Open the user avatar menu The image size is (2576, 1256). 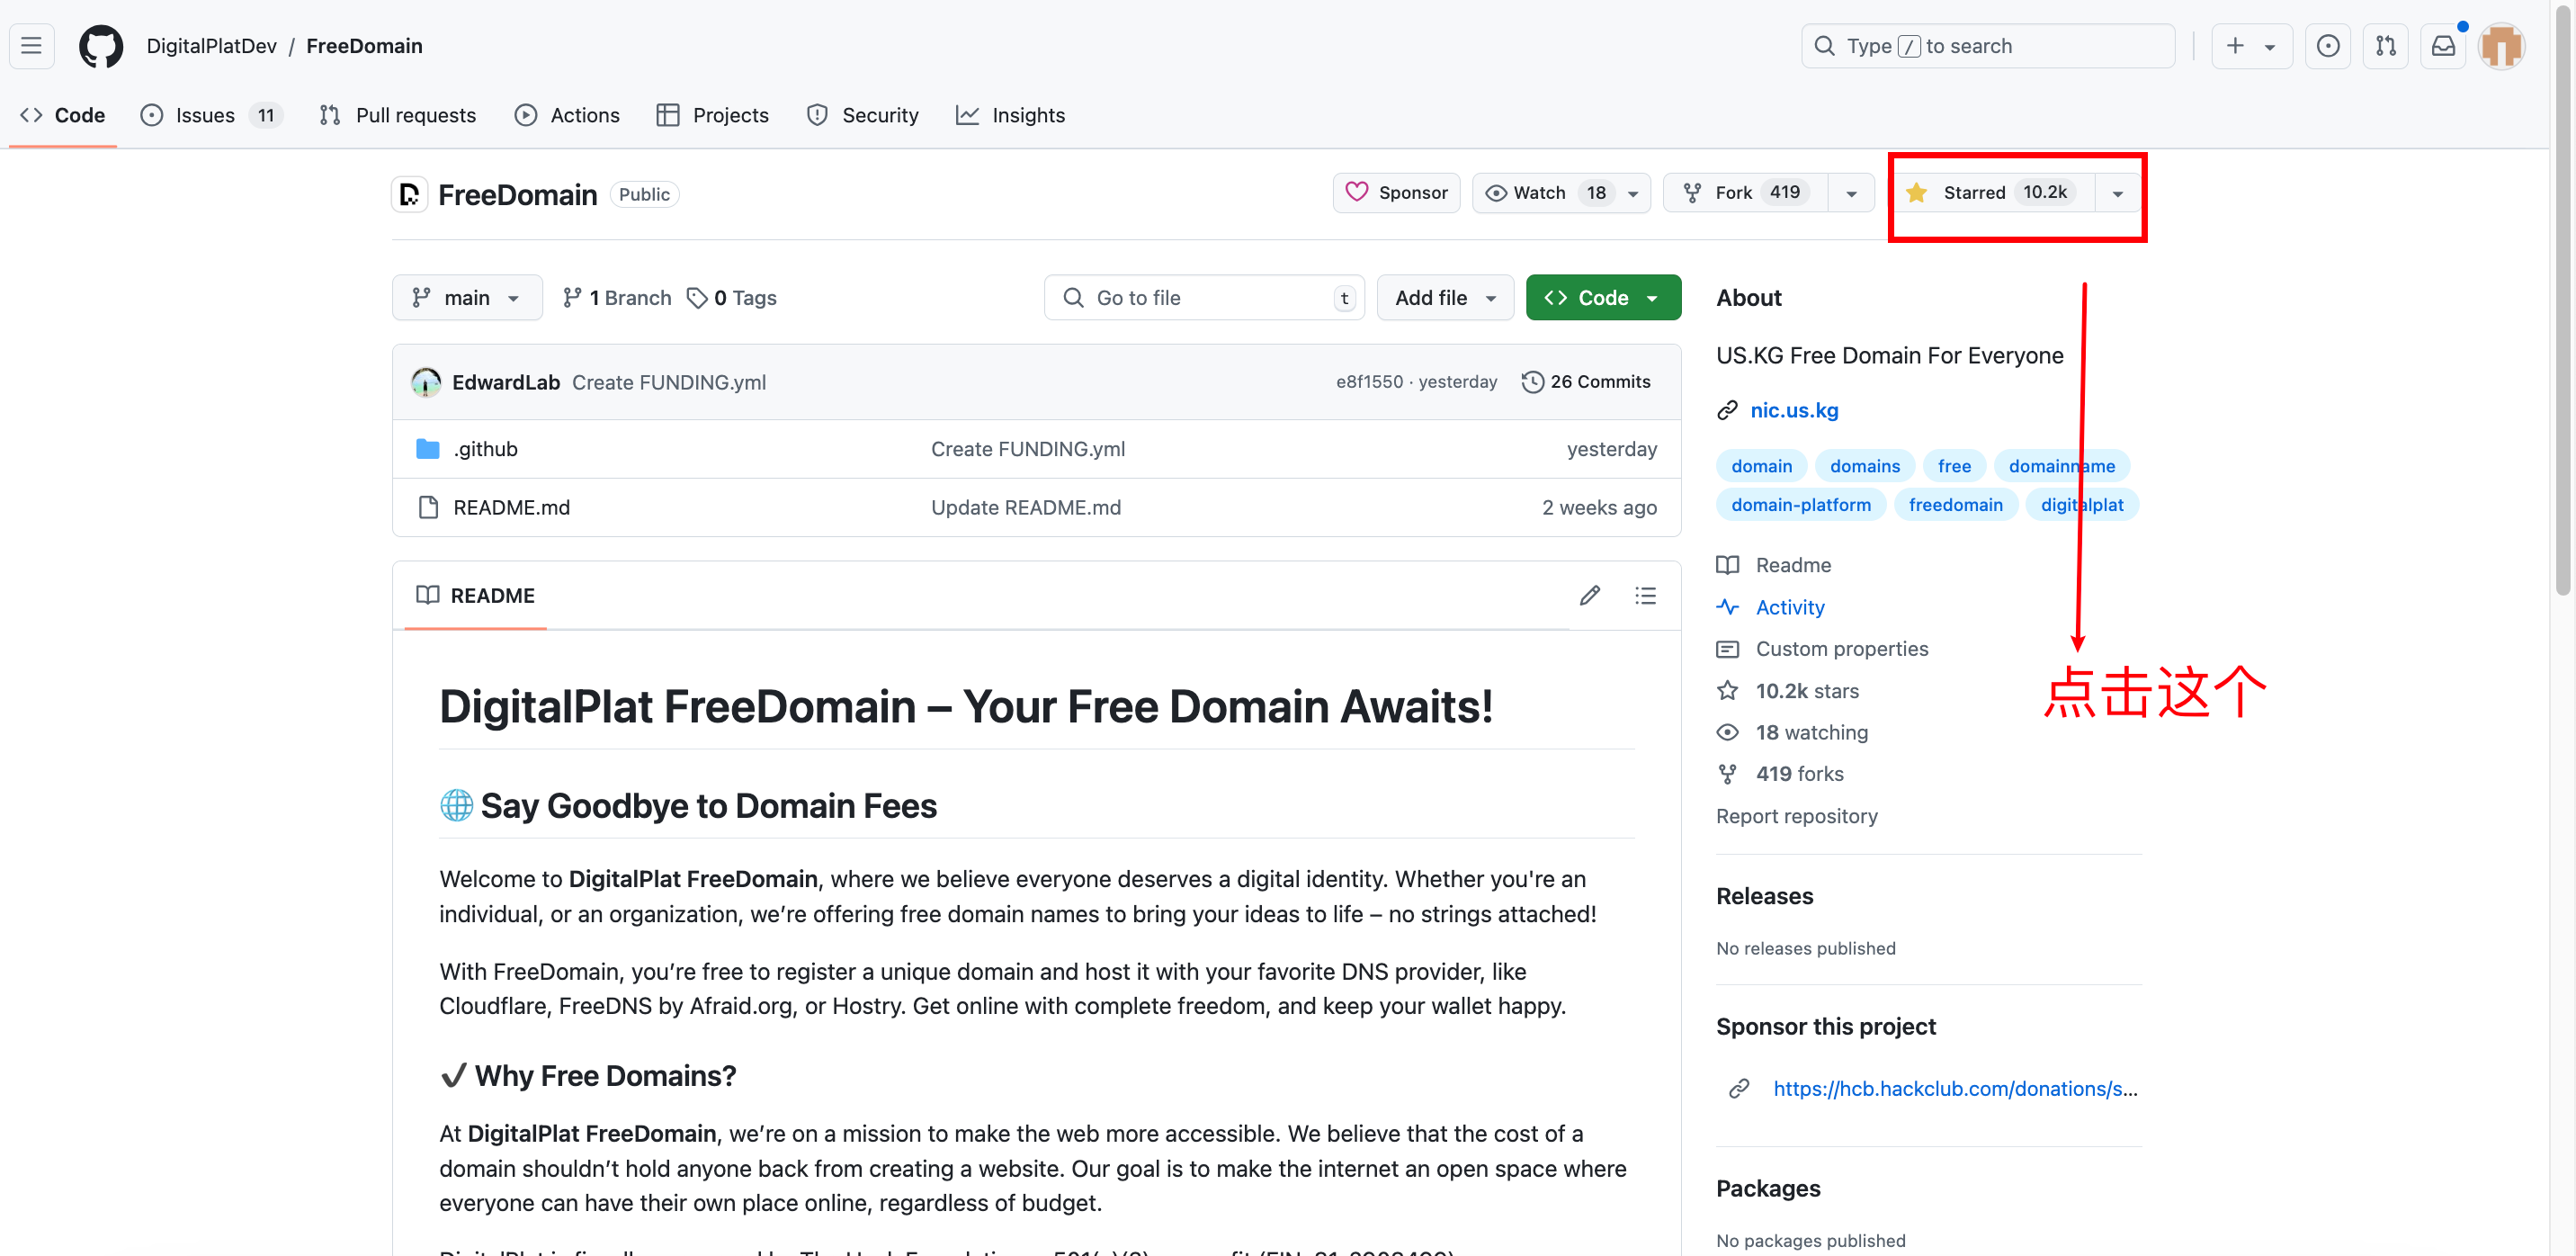[2501, 46]
